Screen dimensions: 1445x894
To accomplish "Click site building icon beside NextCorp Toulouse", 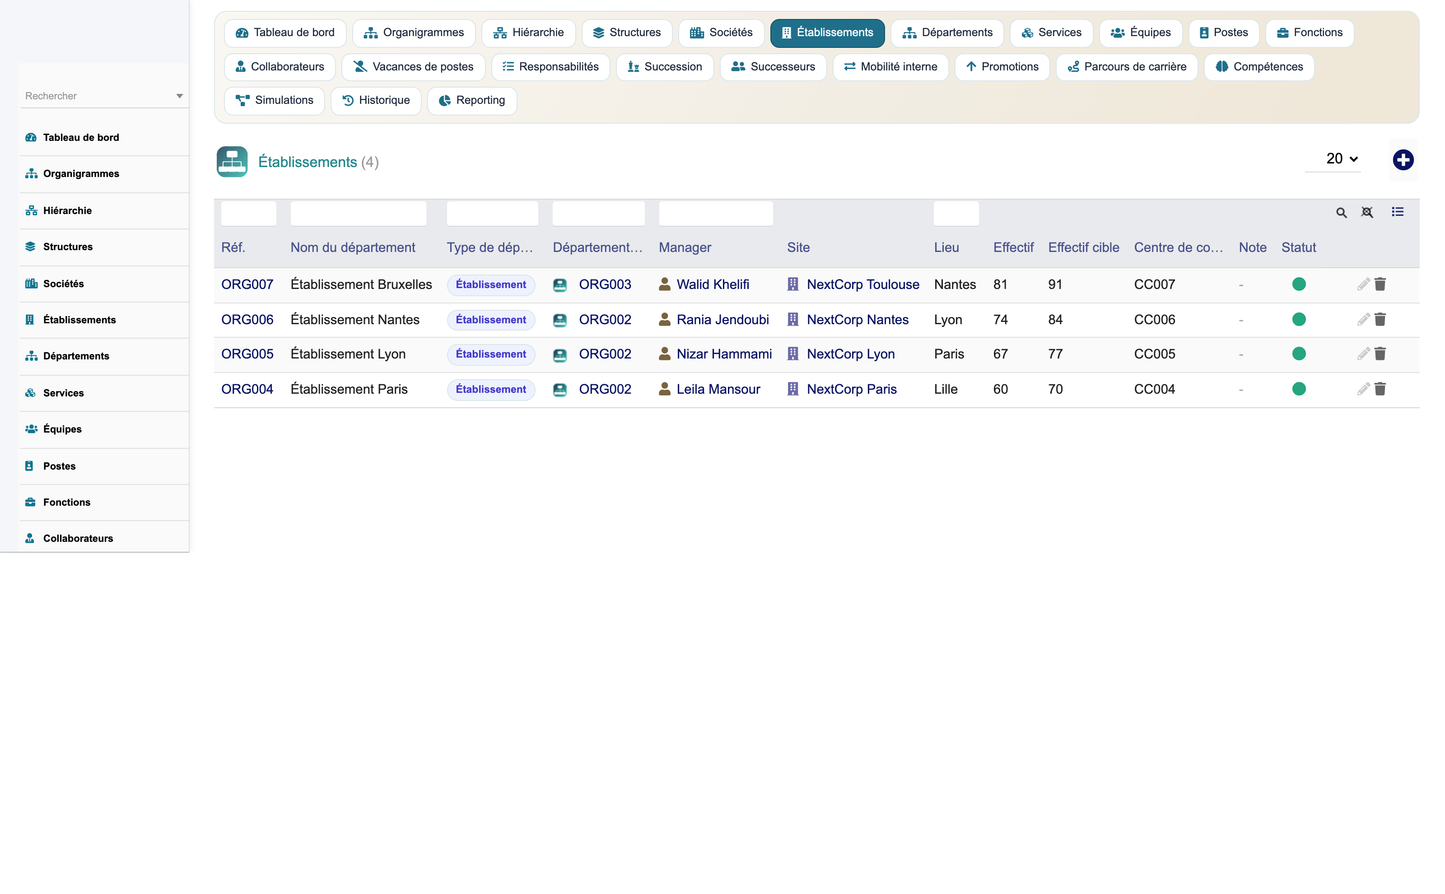I will 793,284.
